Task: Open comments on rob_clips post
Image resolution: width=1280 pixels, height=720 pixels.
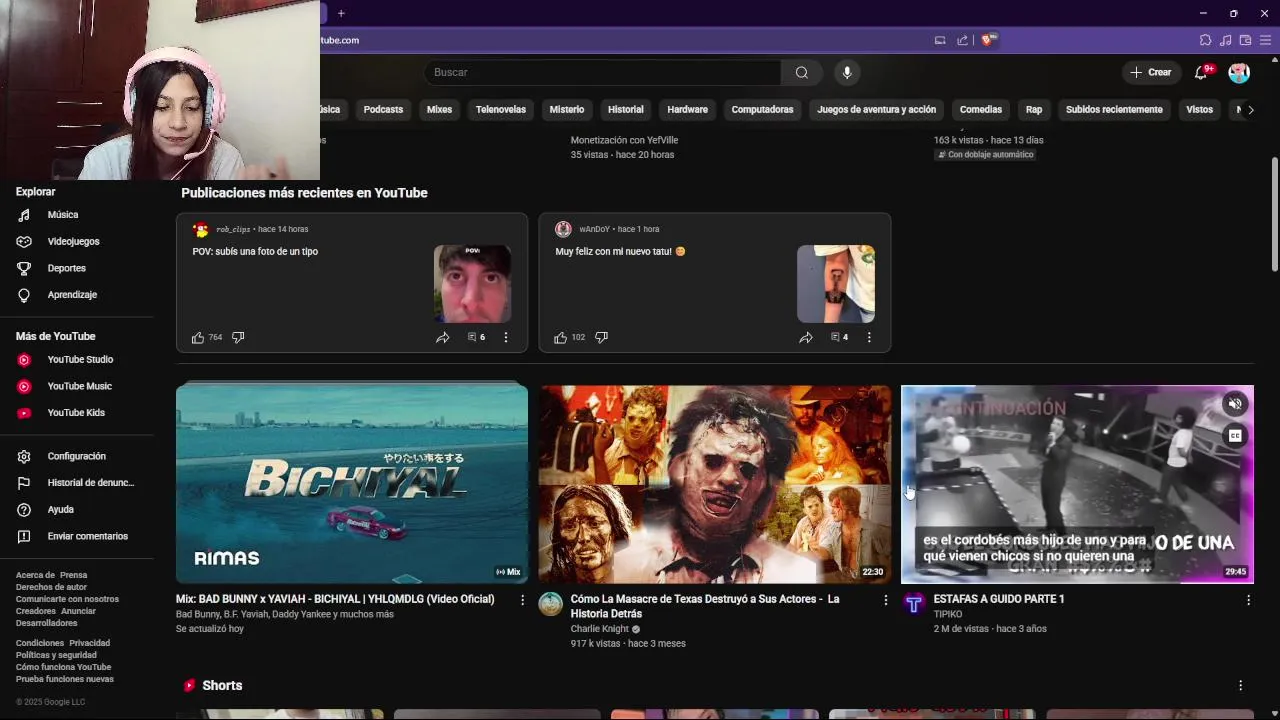Action: 476,337
